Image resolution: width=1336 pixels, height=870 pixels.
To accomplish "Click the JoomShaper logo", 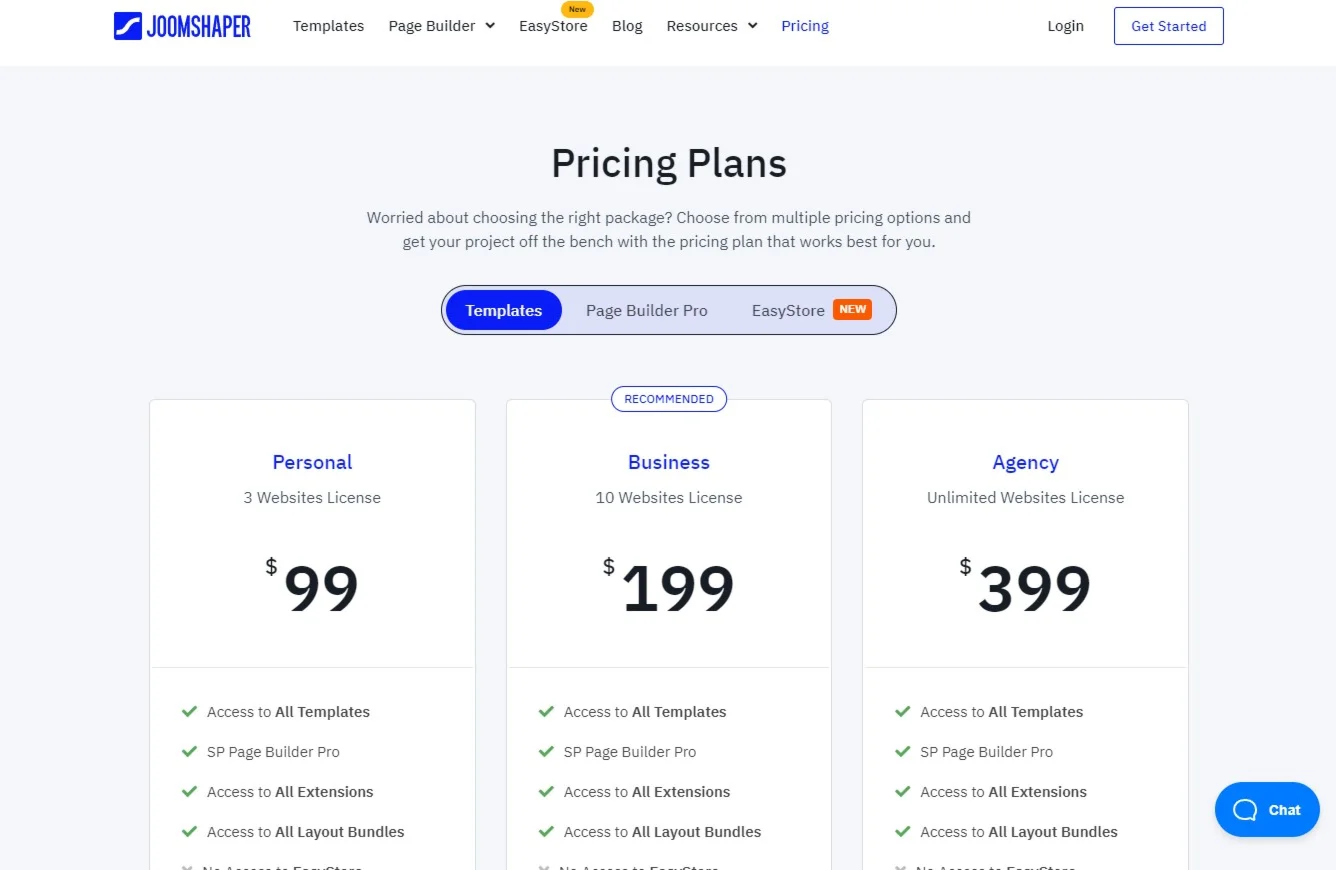I will [x=182, y=26].
